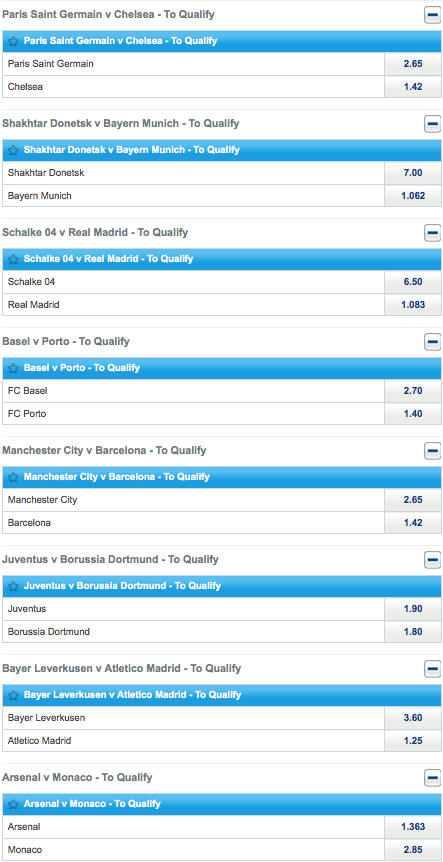Image resolution: width=443 pixels, height=862 pixels.
Task: Select Chelsea odds 1.42
Action: [413, 86]
